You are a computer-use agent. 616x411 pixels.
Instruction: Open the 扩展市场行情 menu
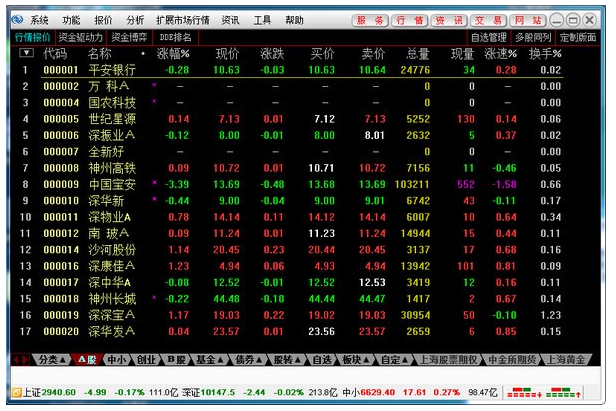(x=183, y=20)
